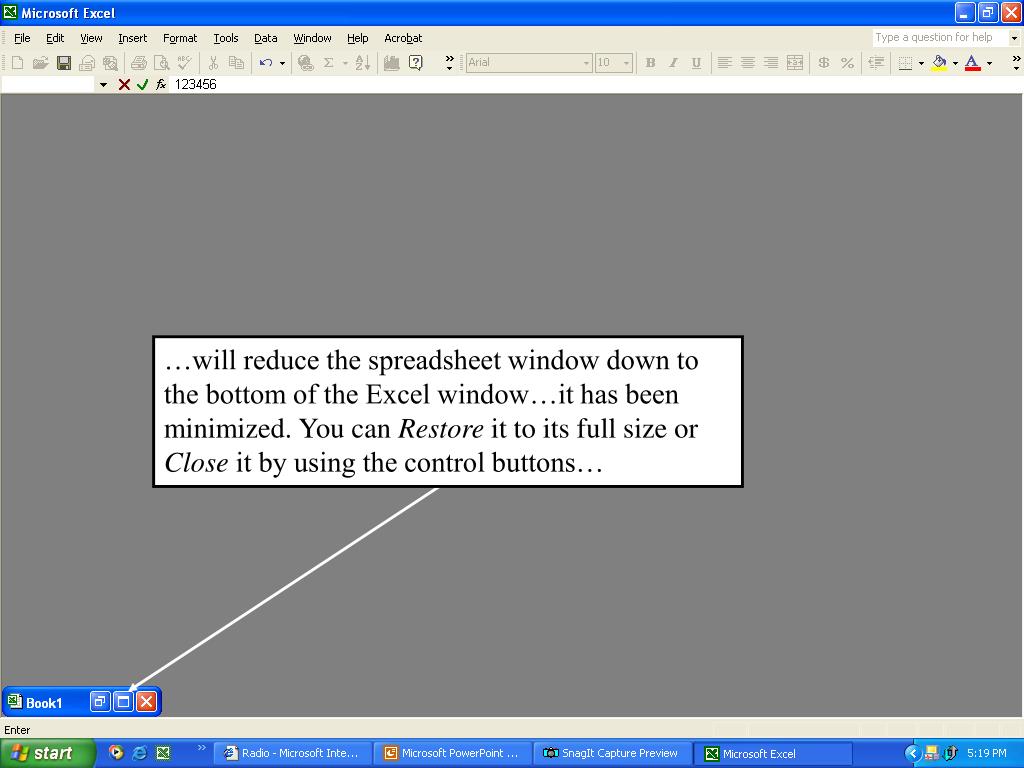Click the Search toolbar icon
Screen dimensions: 1024x768
click(110, 63)
